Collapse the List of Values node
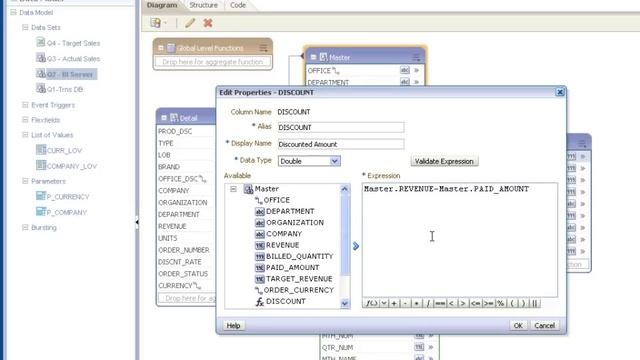The height and width of the screenshot is (360, 640). tap(25, 135)
